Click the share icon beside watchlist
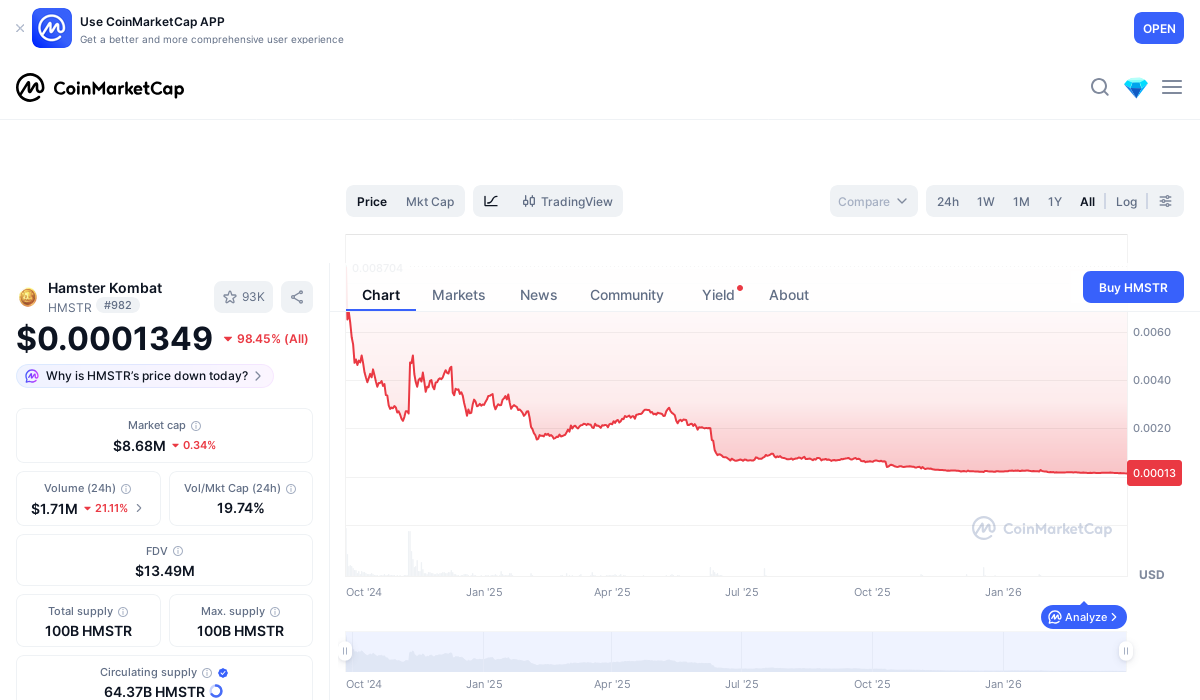Viewport: 1200px width, 700px height. [x=297, y=297]
